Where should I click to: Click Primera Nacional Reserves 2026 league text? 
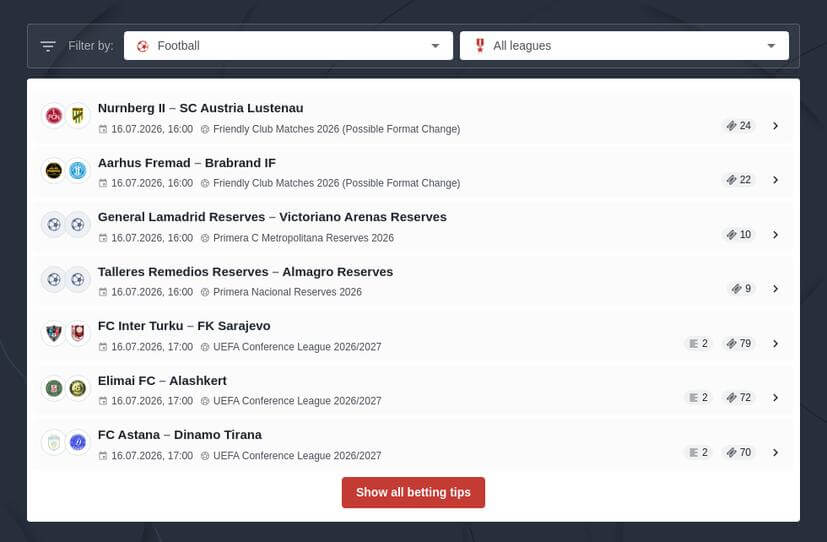click(x=287, y=292)
